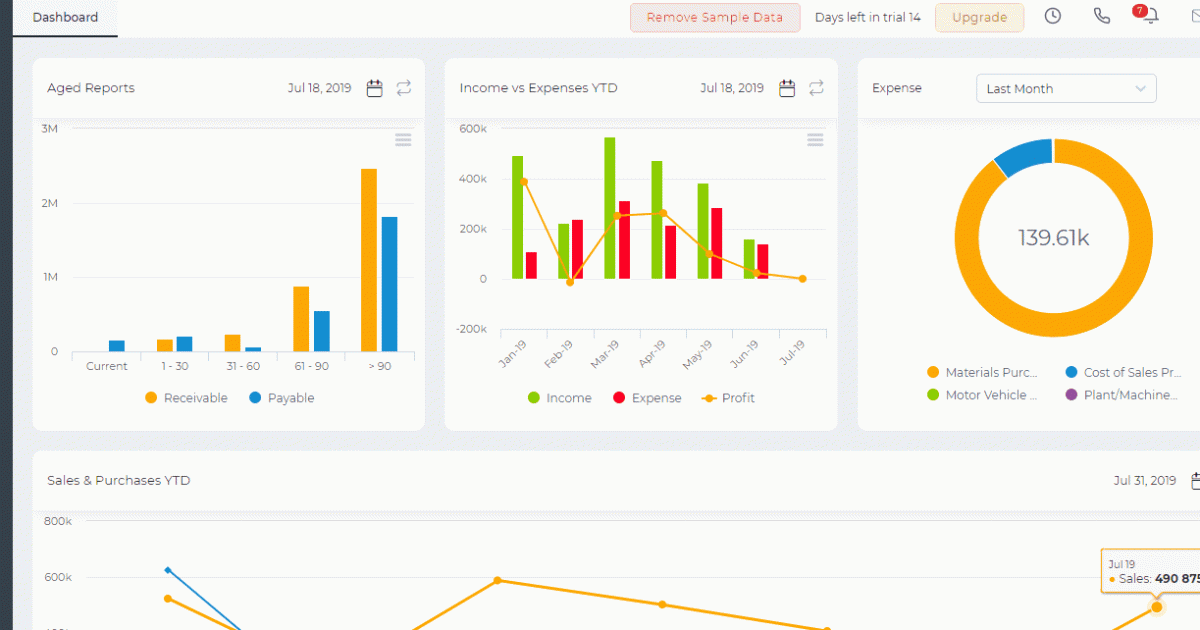The height and width of the screenshot is (630, 1200).
Task: Click the green Income bar for Jan-19
Action: tap(518, 217)
